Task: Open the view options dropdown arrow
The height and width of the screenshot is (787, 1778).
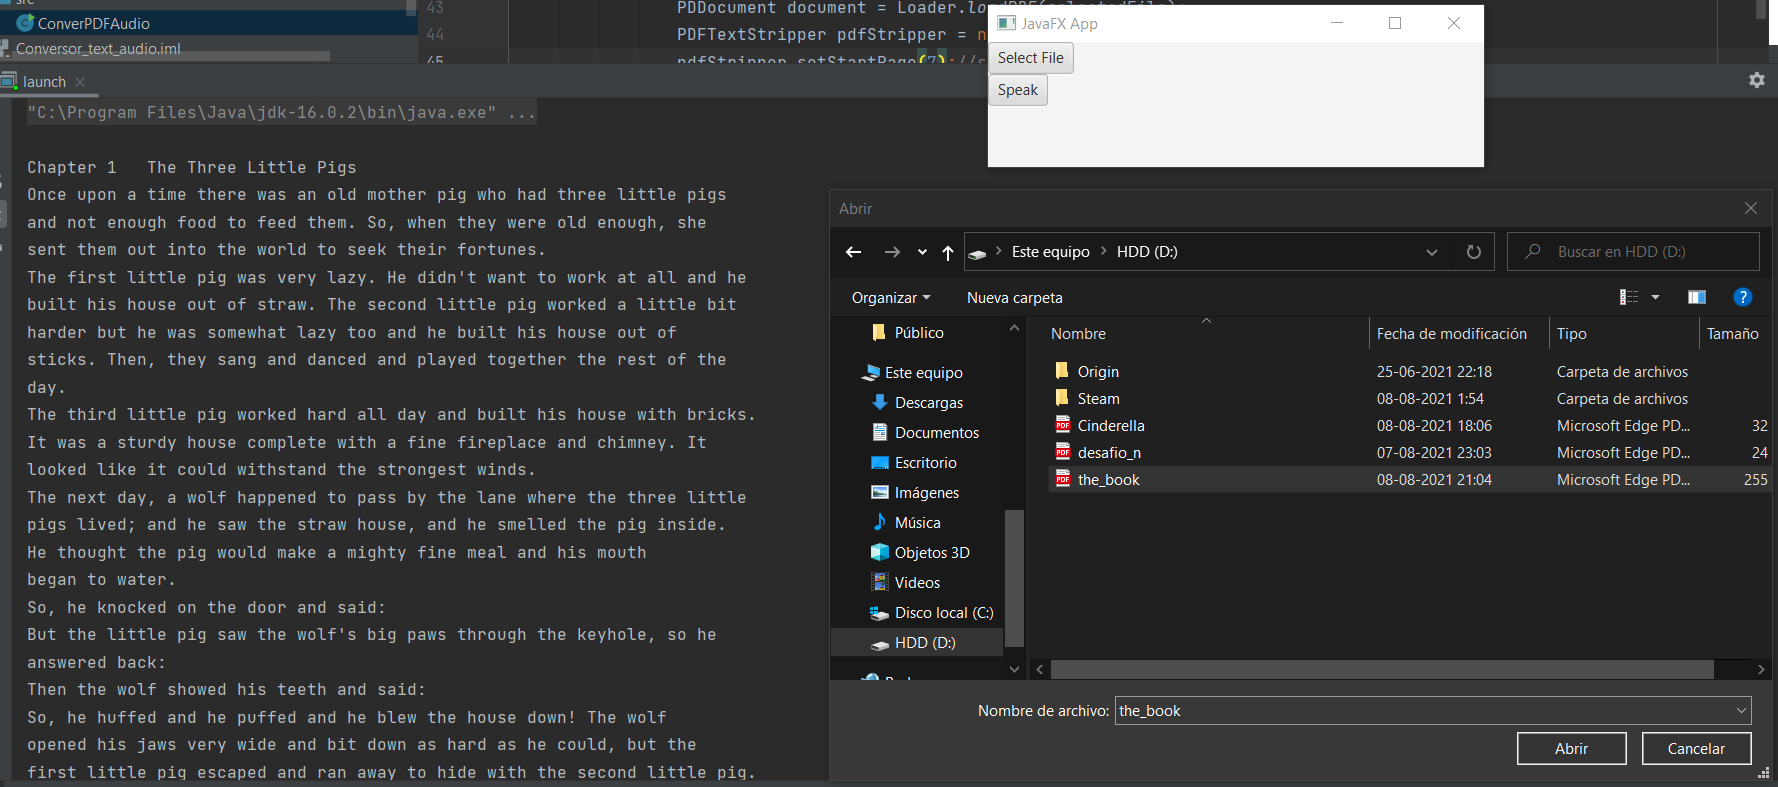Action: [x=1655, y=297]
